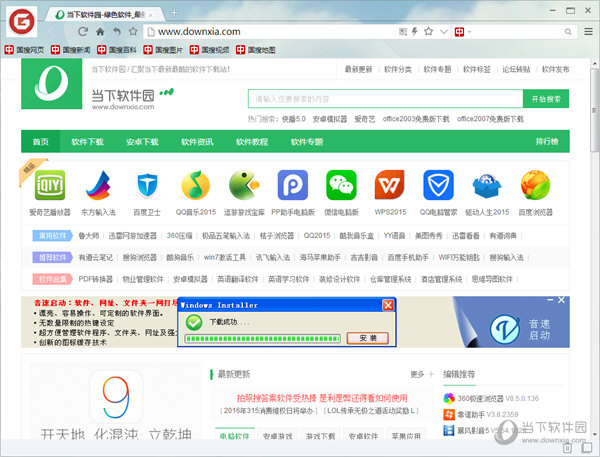The height and width of the screenshot is (457, 600).
Task: Click the 百度卫士 shield icon
Action: (x=147, y=185)
